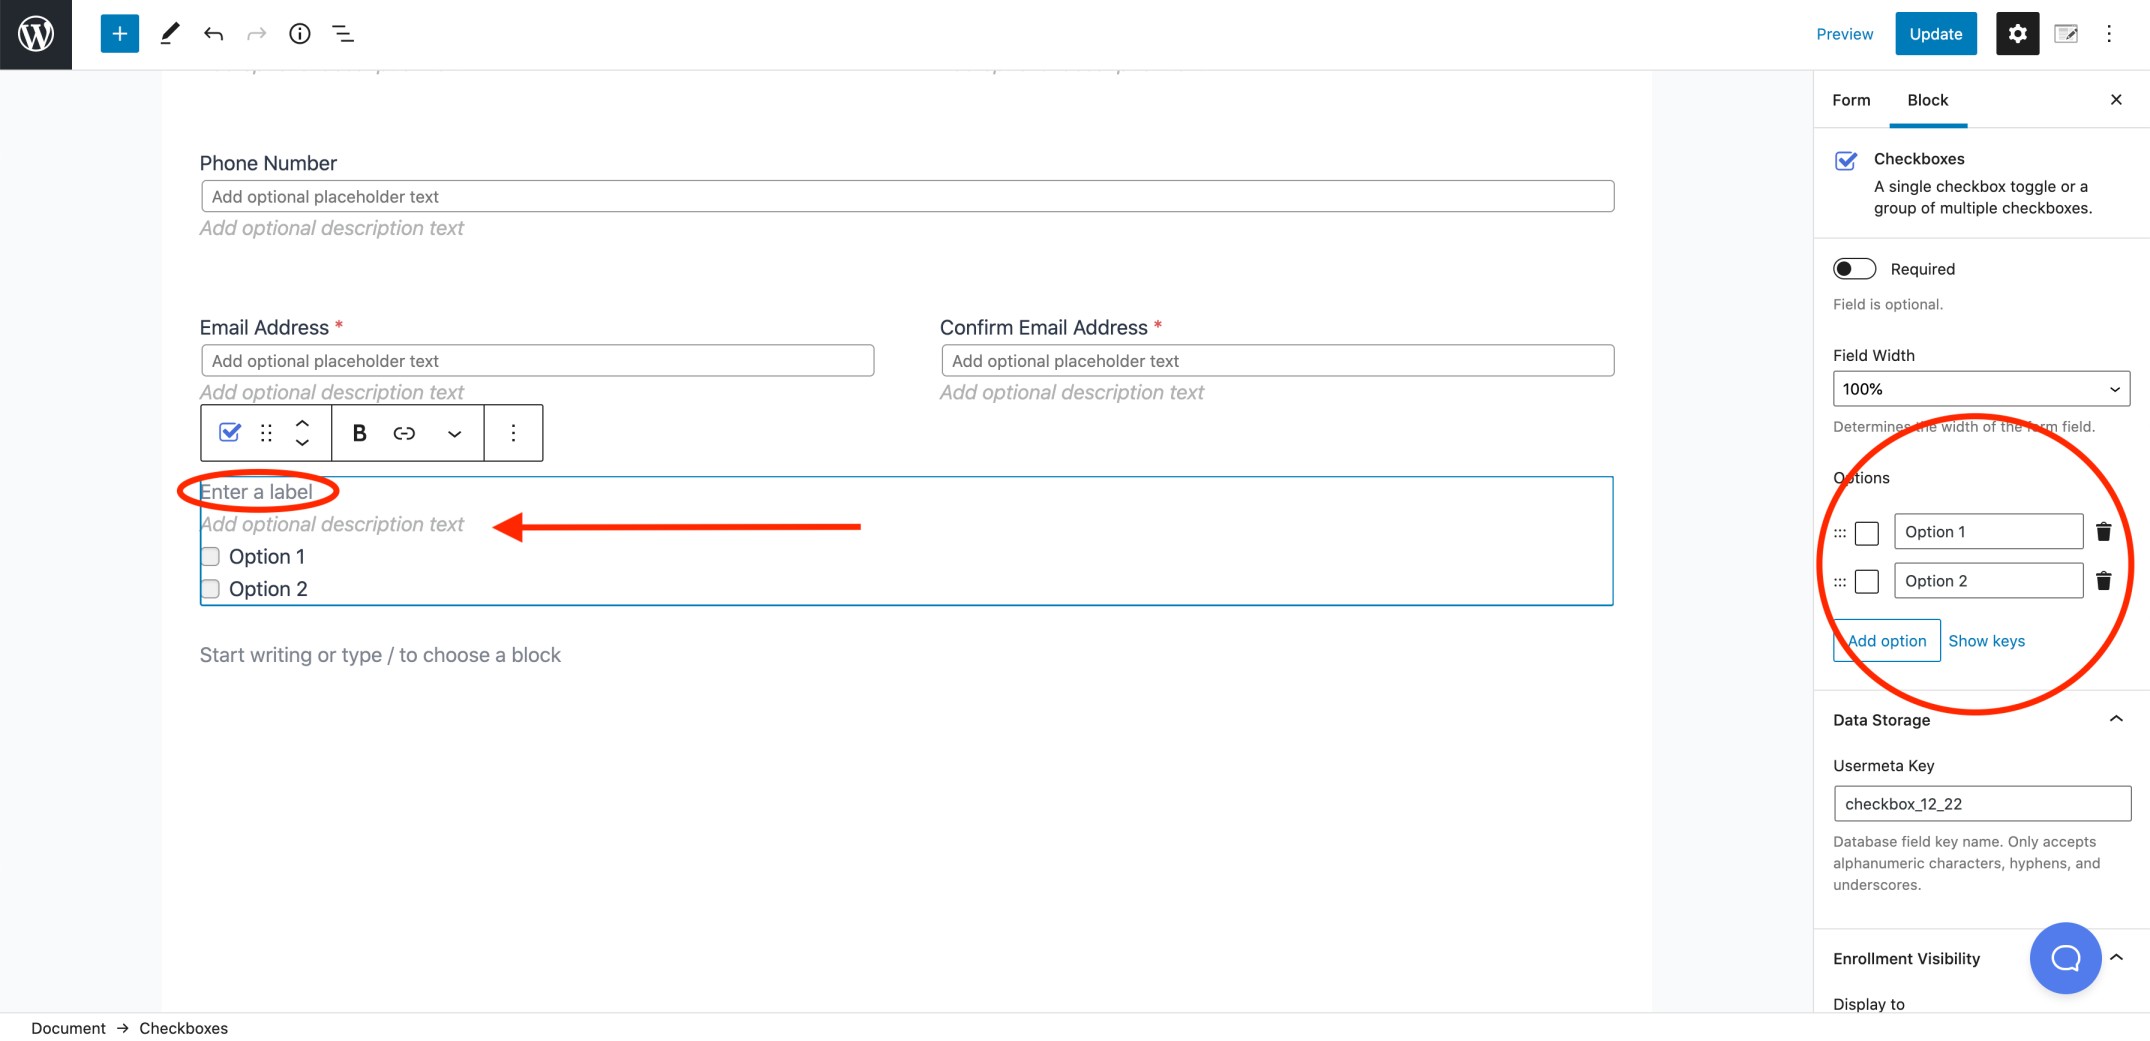Click description text under Phone Number

tap(331, 228)
